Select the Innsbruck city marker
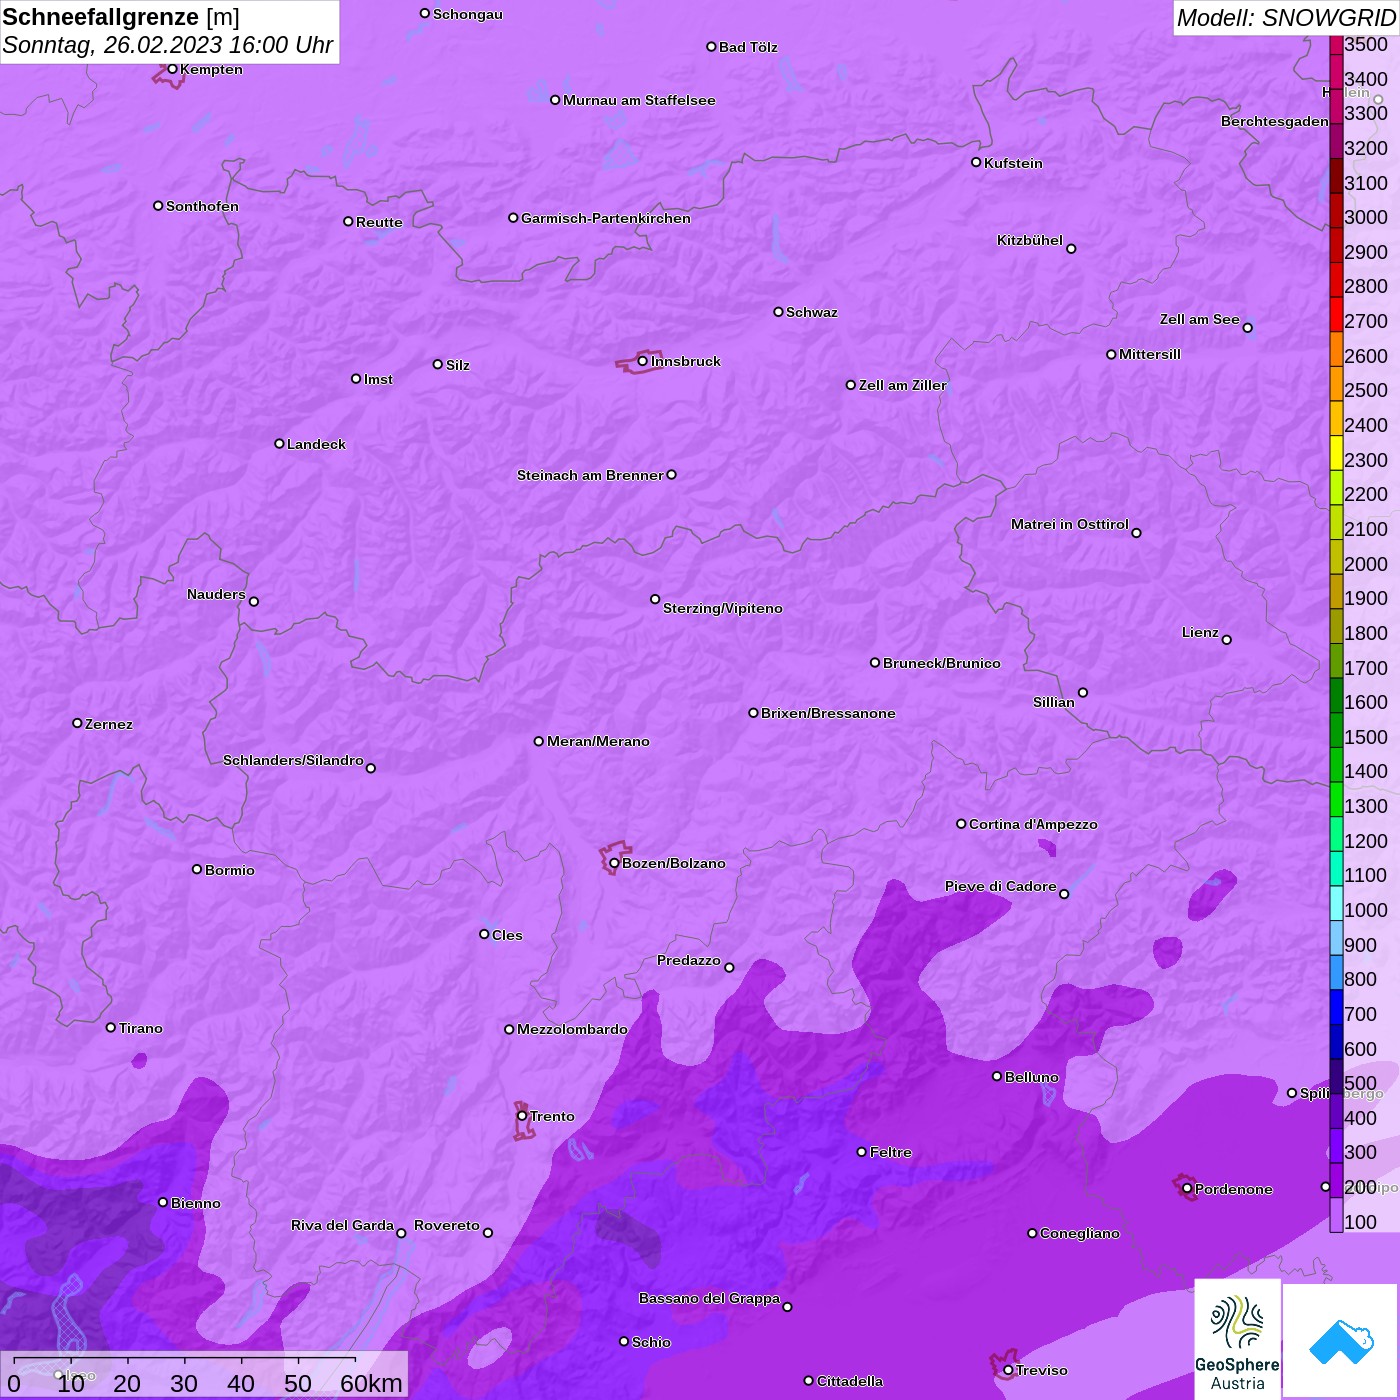 tap(643, 361)
